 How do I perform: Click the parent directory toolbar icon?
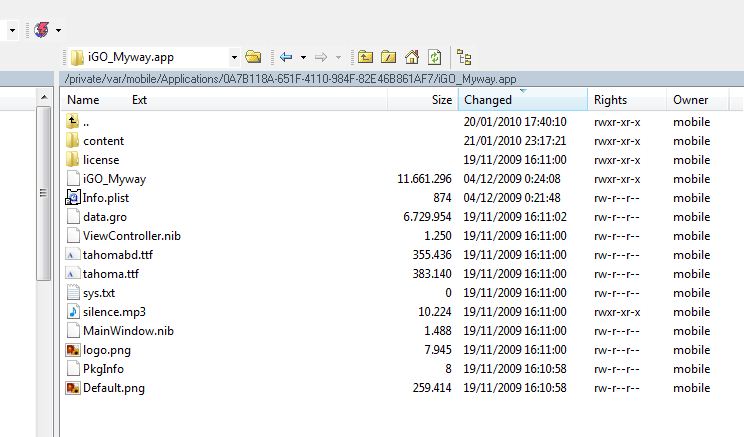[366, 57]
